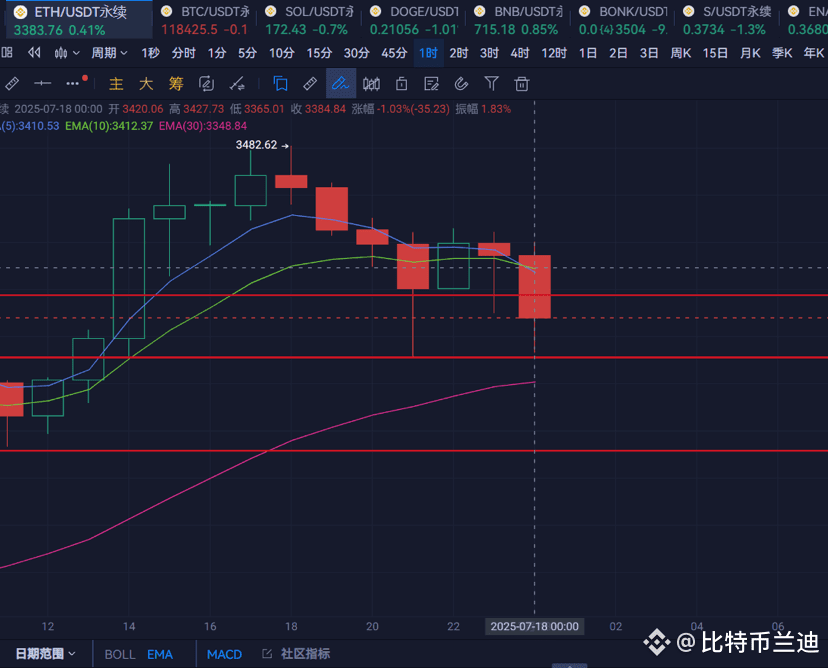Select the 15分 timeframe

tap(319, 53)
